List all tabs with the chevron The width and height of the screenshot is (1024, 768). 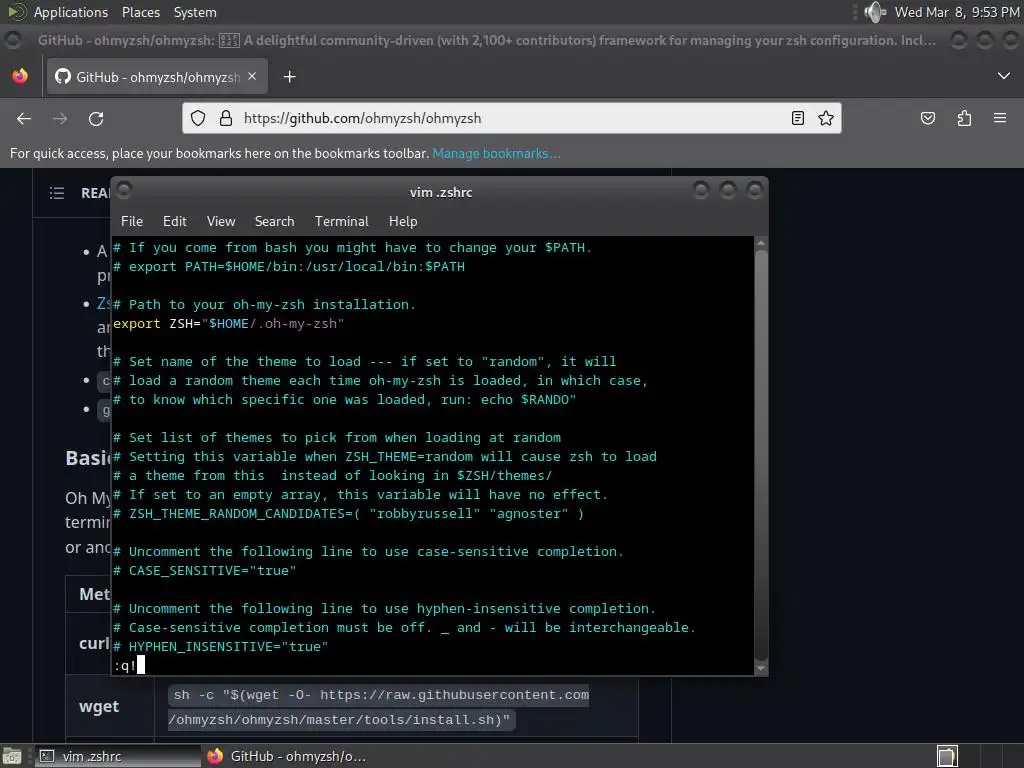[x=1004, y=76]
